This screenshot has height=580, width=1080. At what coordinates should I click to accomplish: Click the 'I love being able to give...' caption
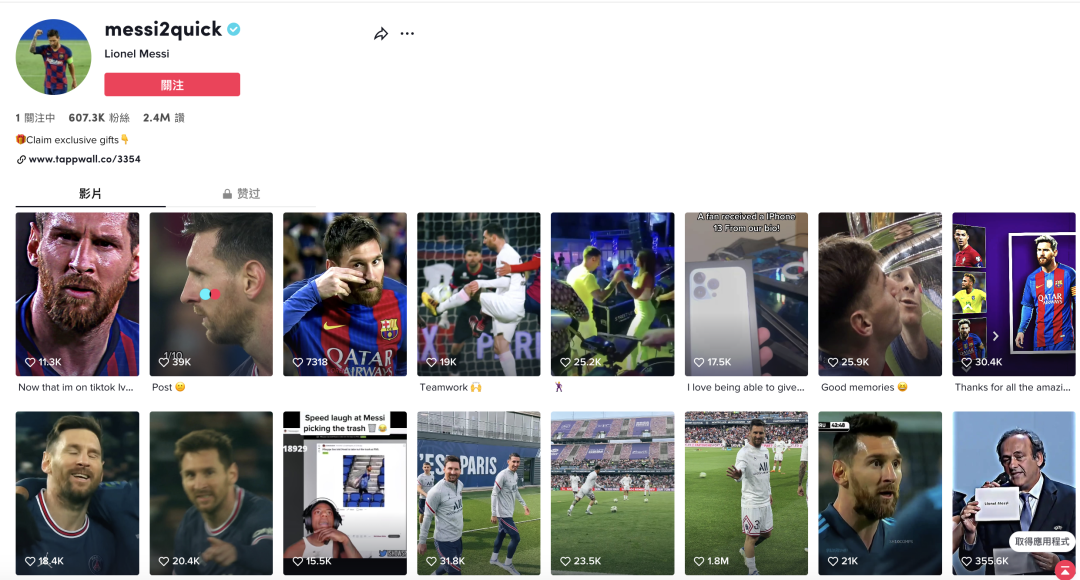[x=746, y=387]
